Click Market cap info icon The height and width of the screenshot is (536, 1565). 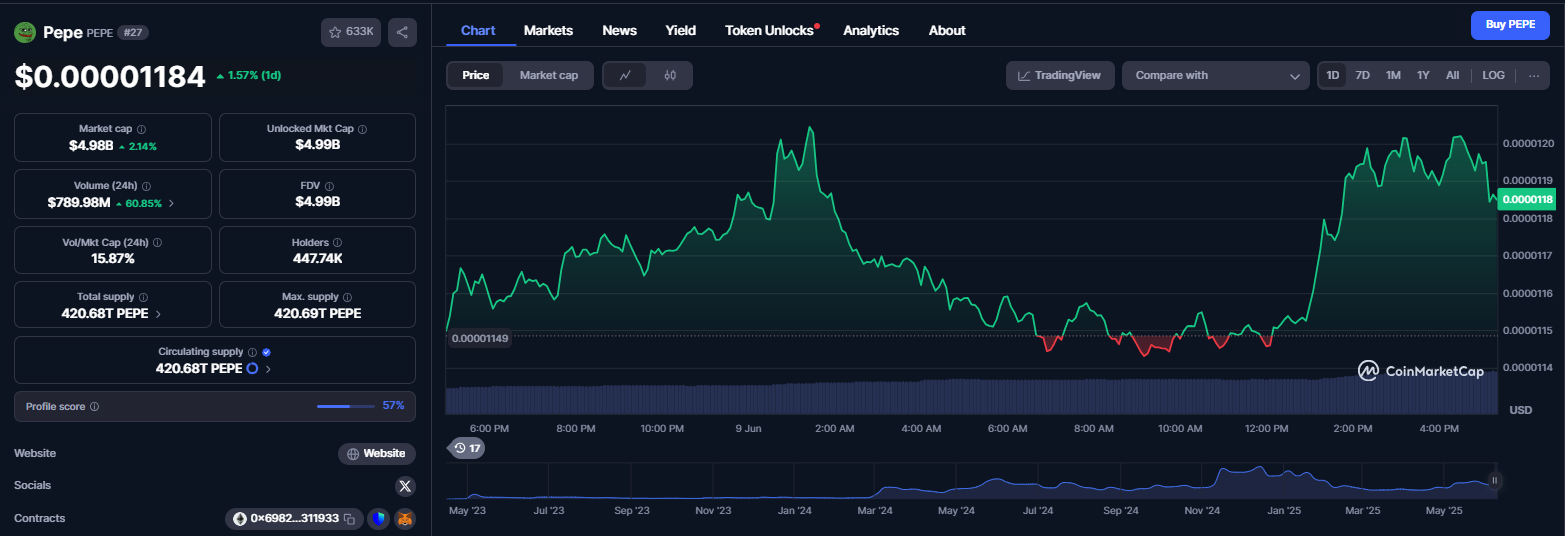[141, 129]
